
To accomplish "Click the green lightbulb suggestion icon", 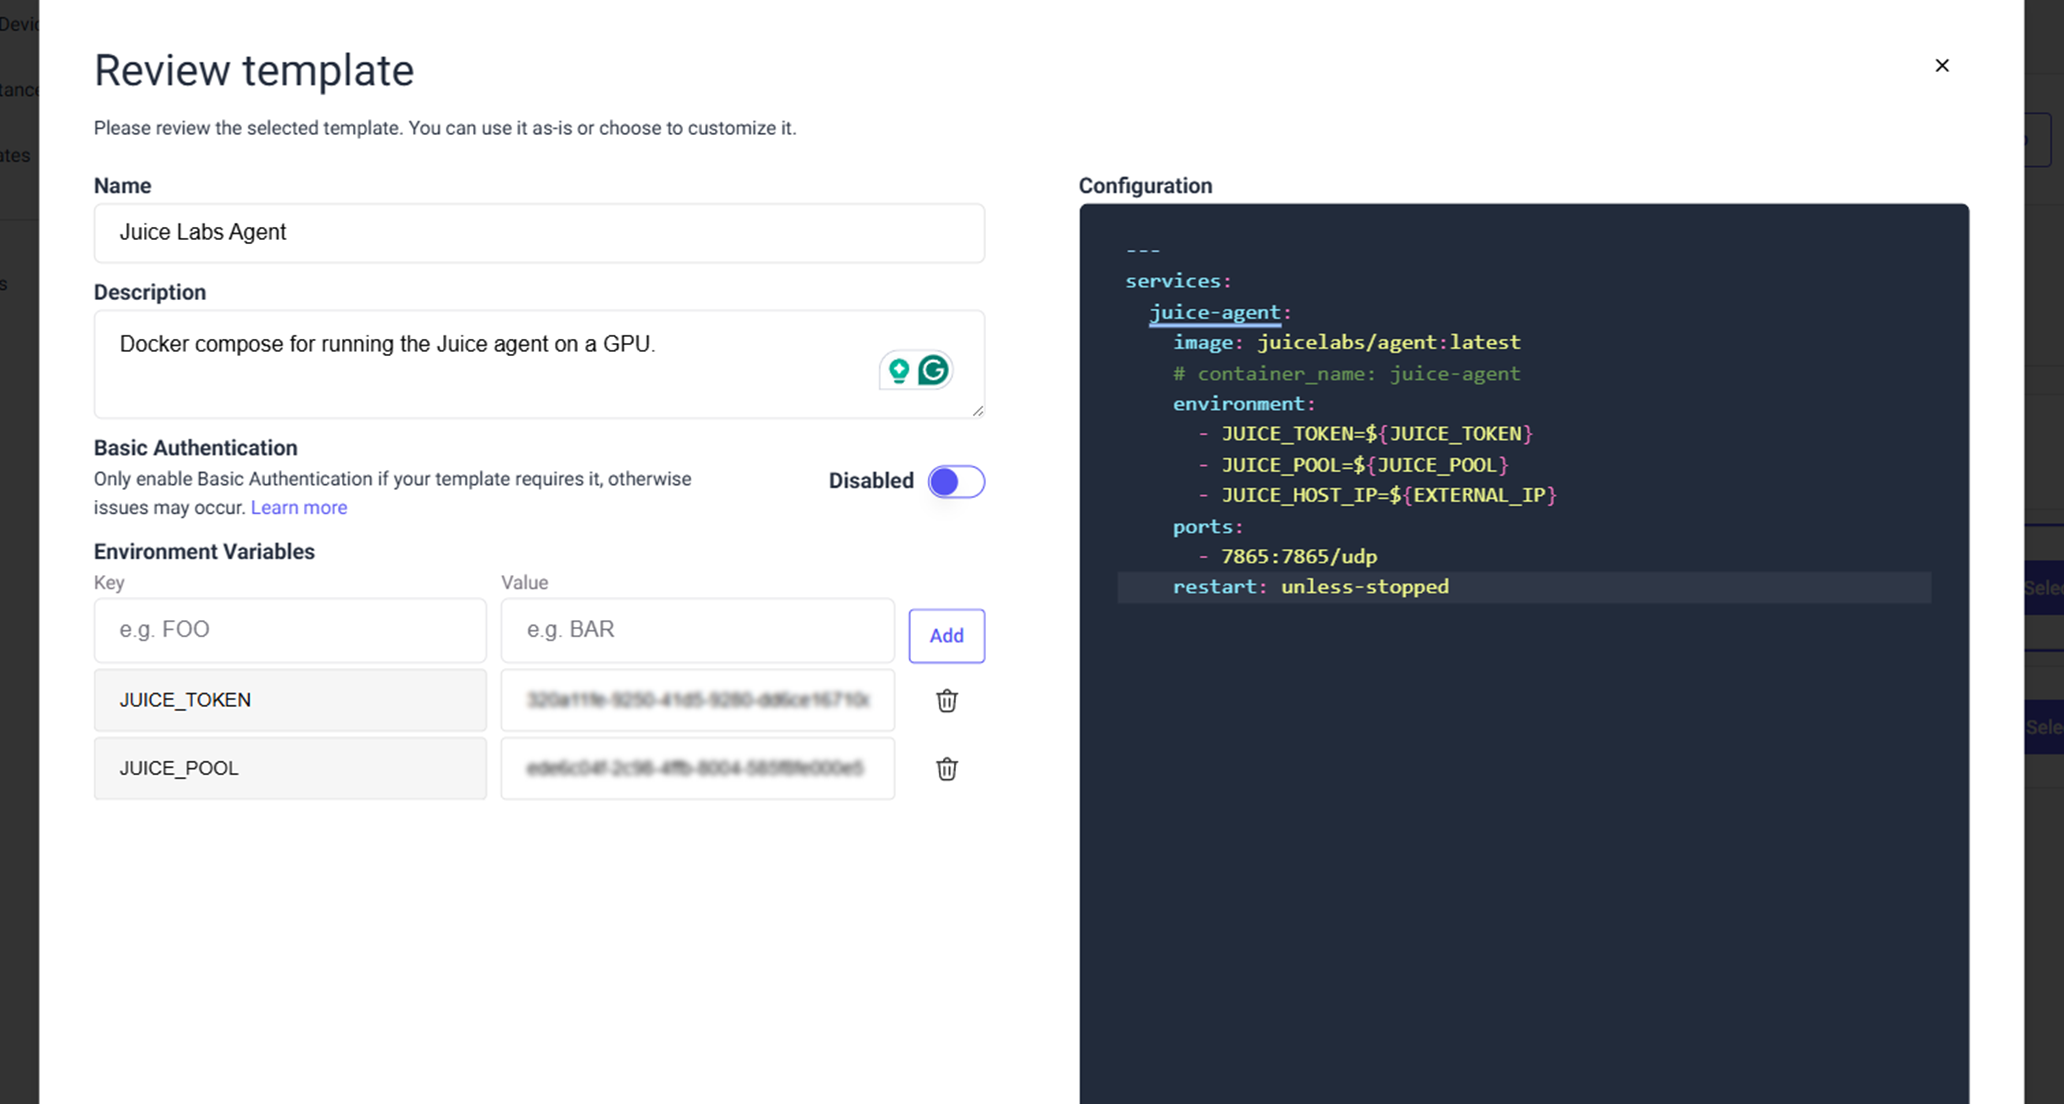I will [x=899, y=370].
